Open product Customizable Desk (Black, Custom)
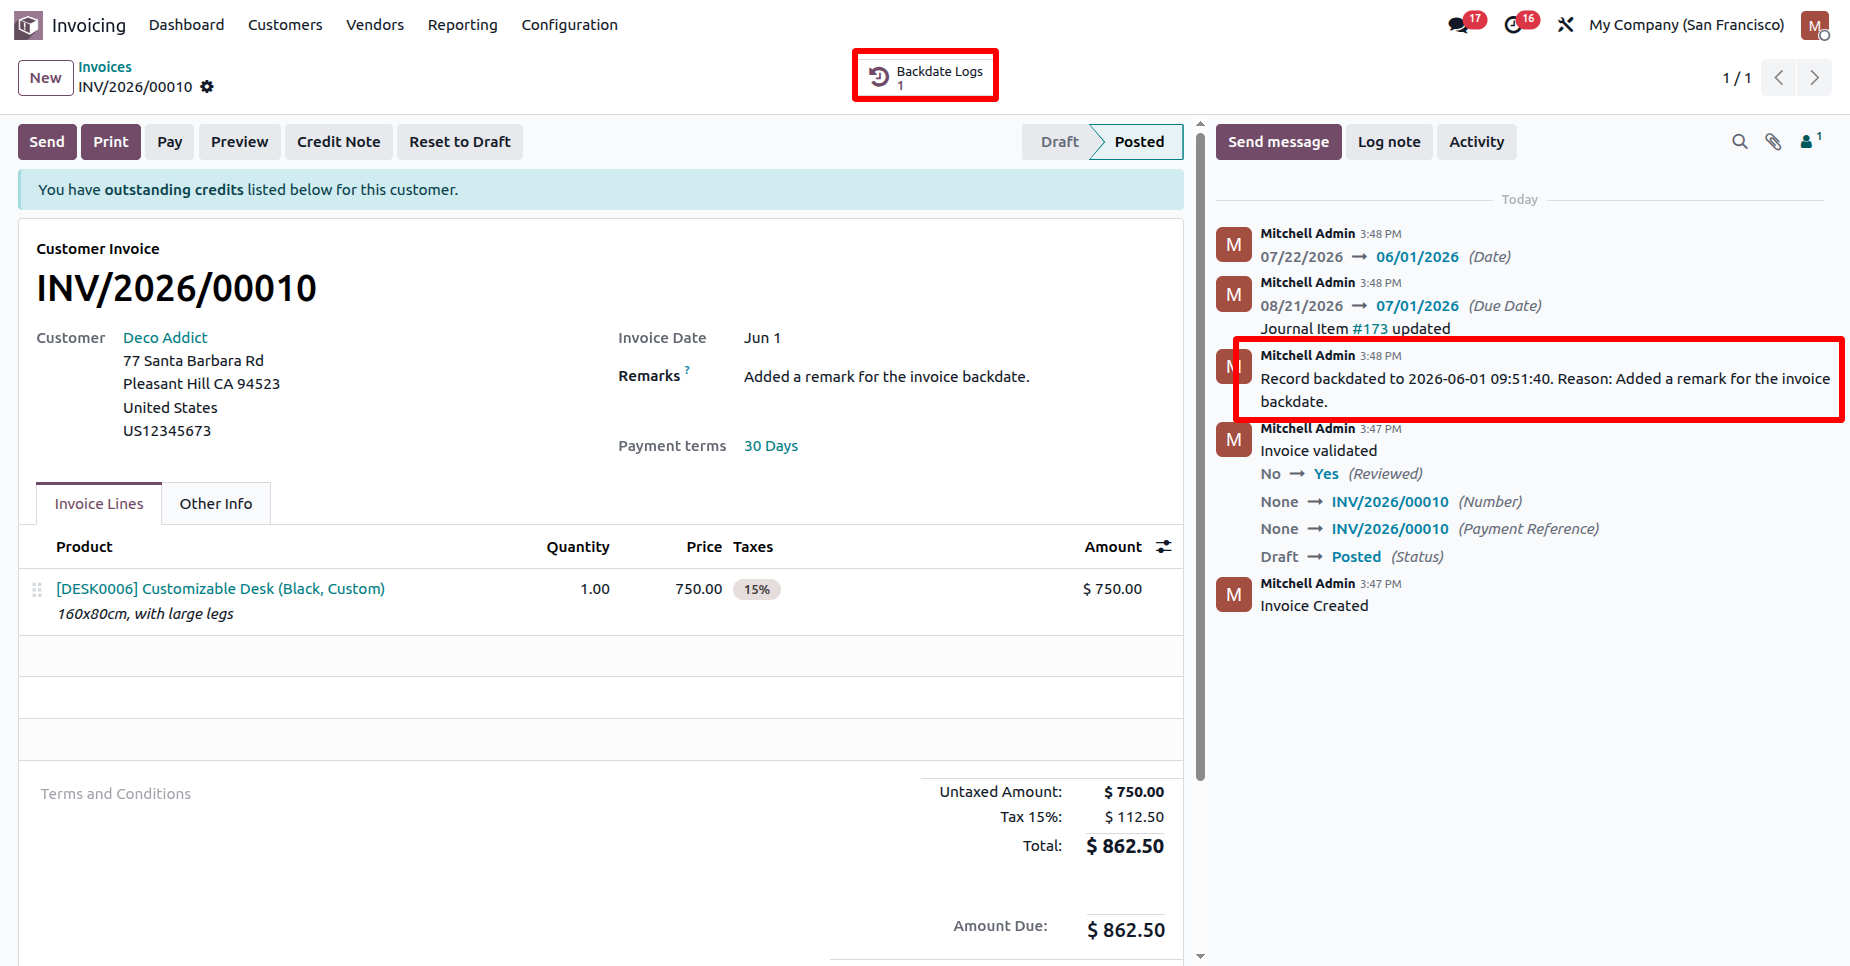The width and height of the screenshot is (1850, 966). pos(220,589)
